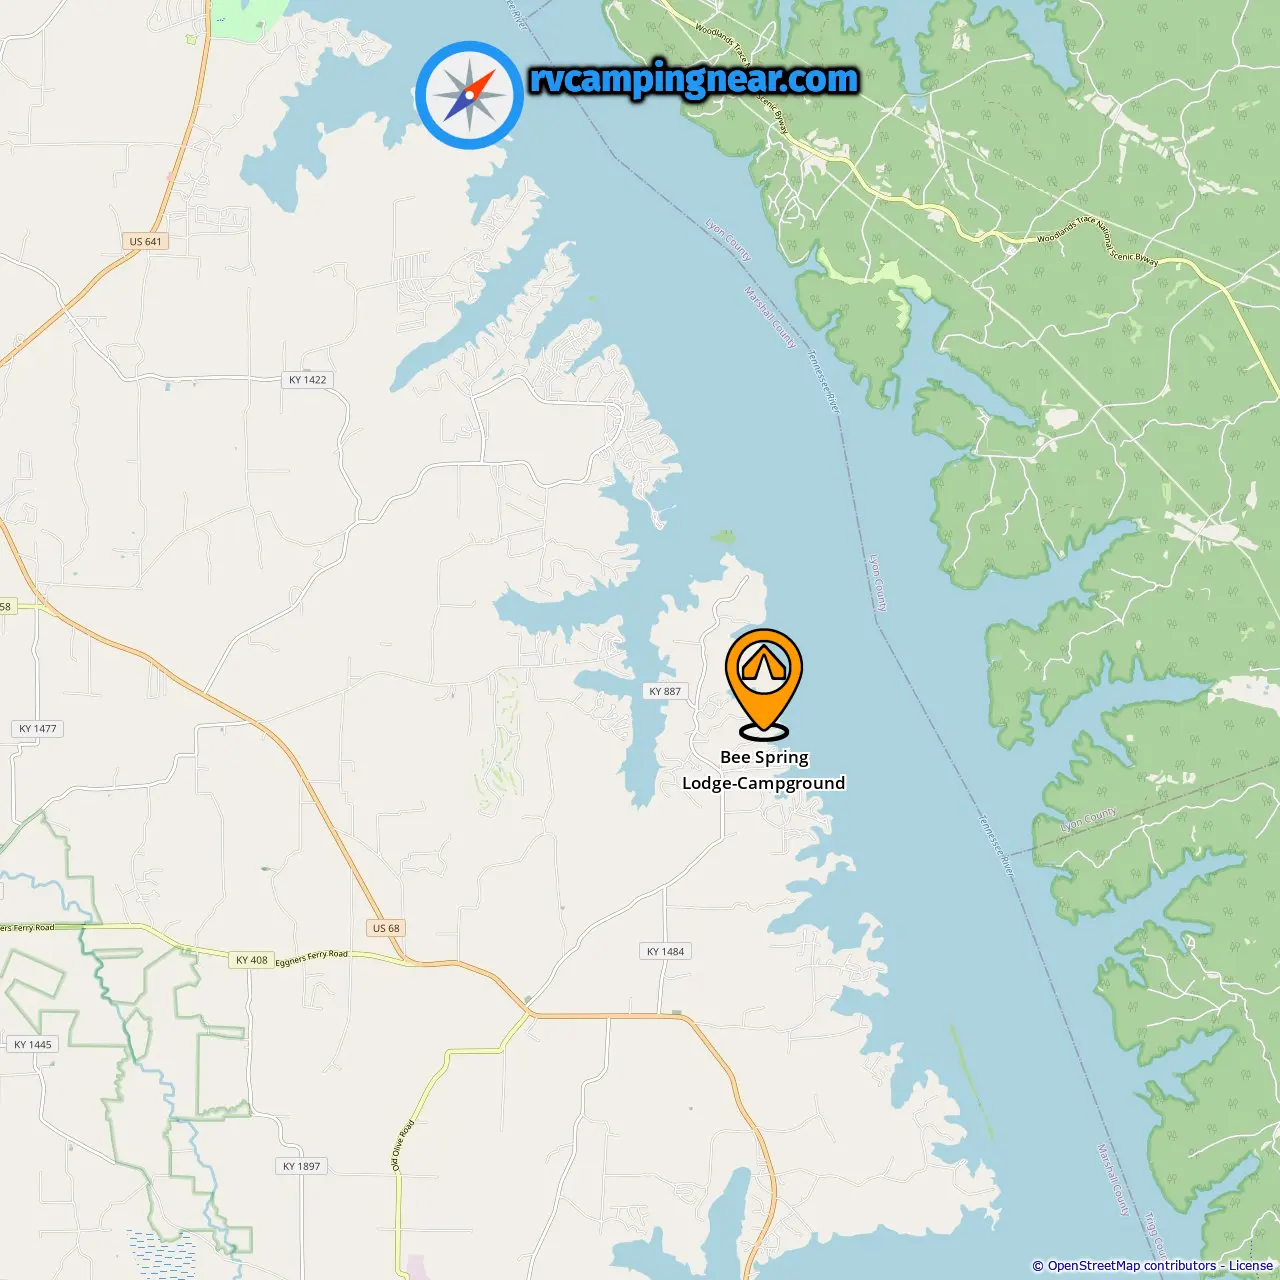Select the KY 1897 road shield
The width and height of the screenshot is (1280, 1280).
click(x=301, y=1166)
